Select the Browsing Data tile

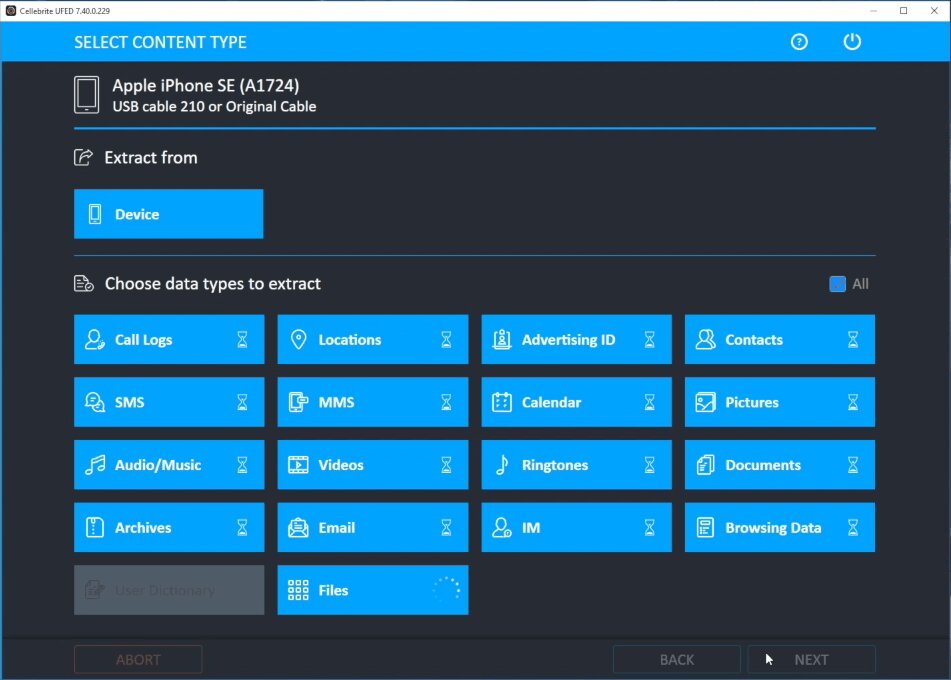click(x=779, y=527)
